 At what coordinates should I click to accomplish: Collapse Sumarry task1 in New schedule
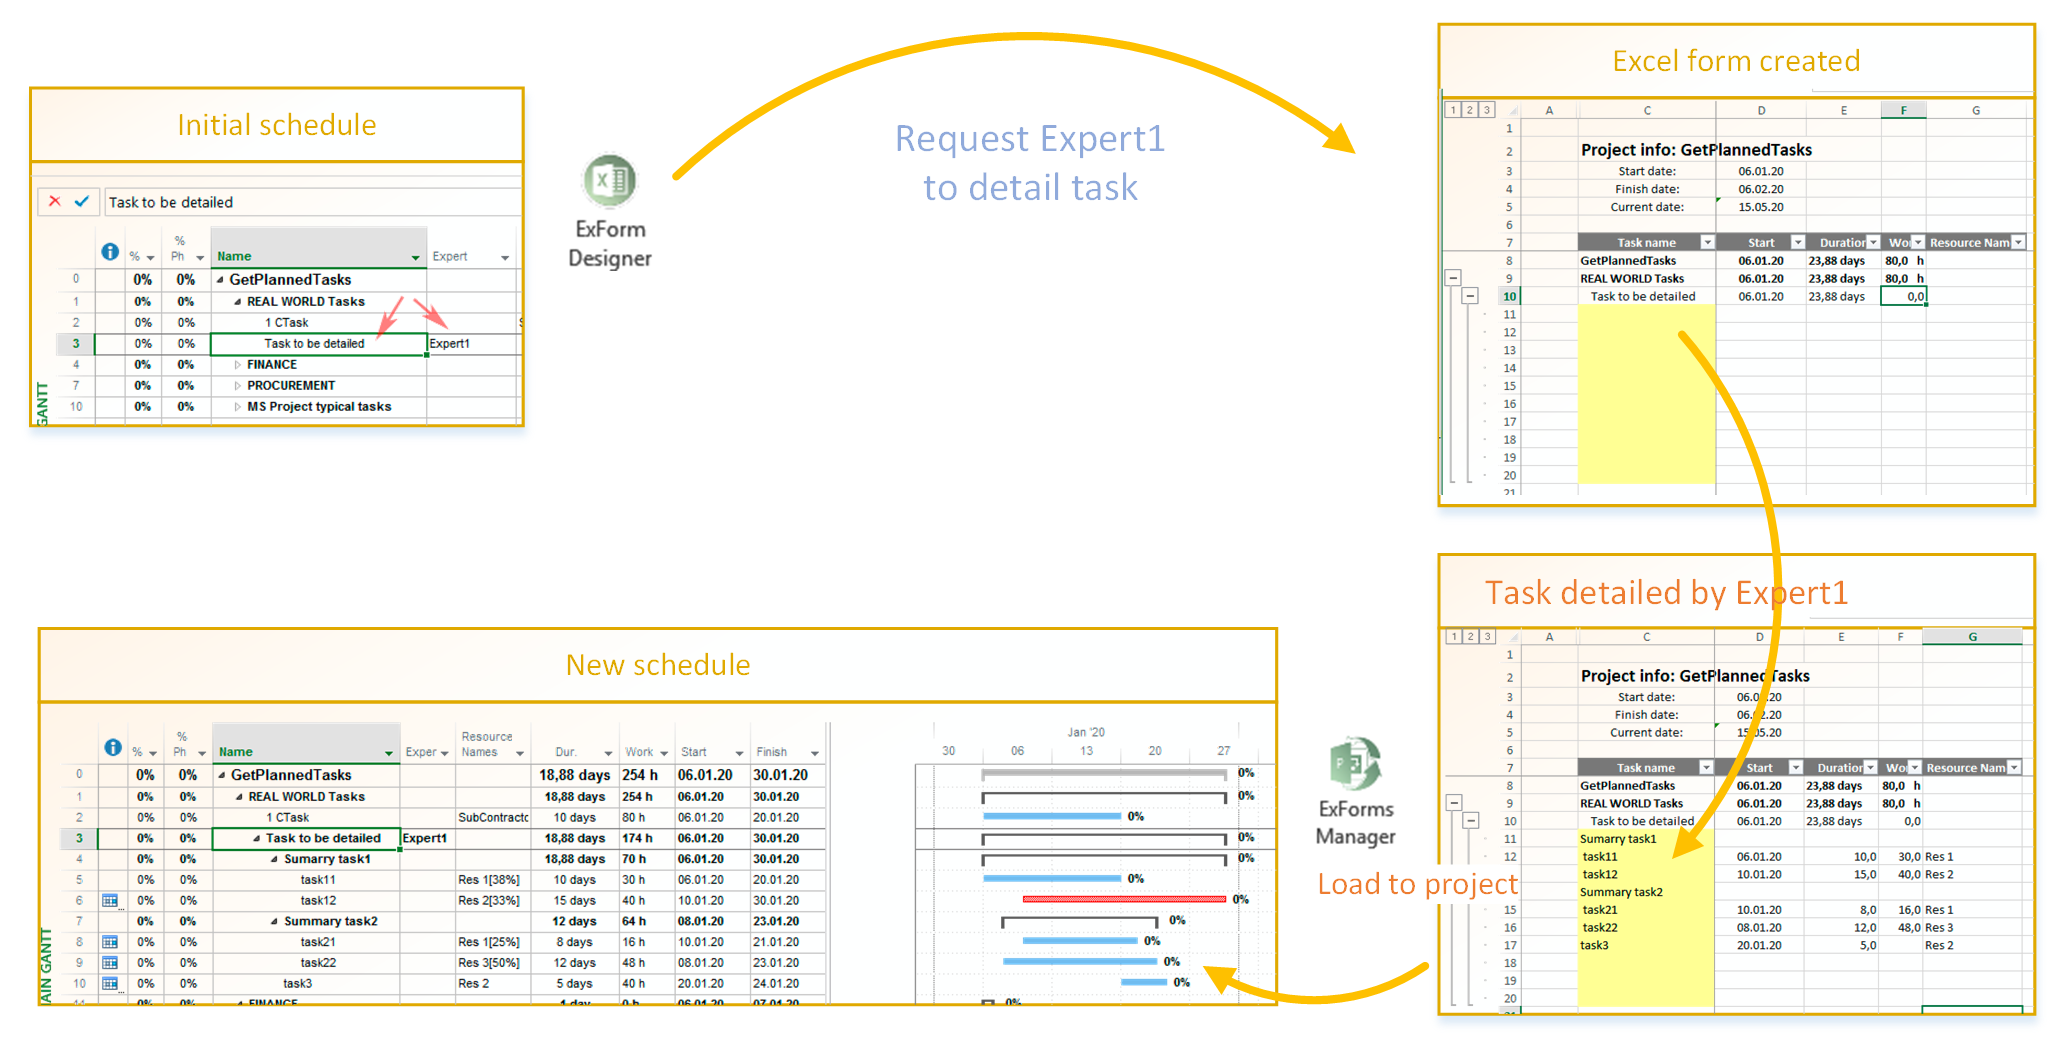click(x=275, y=860)
